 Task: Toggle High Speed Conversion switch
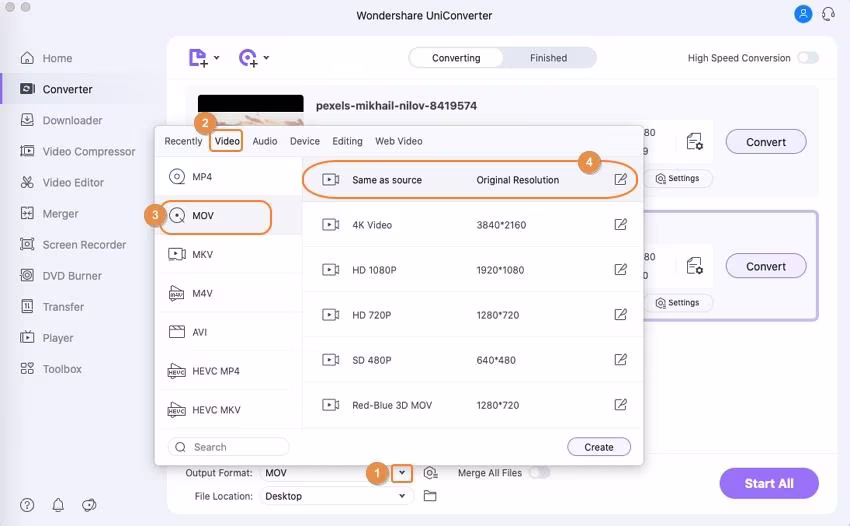[x=808, y=57]
